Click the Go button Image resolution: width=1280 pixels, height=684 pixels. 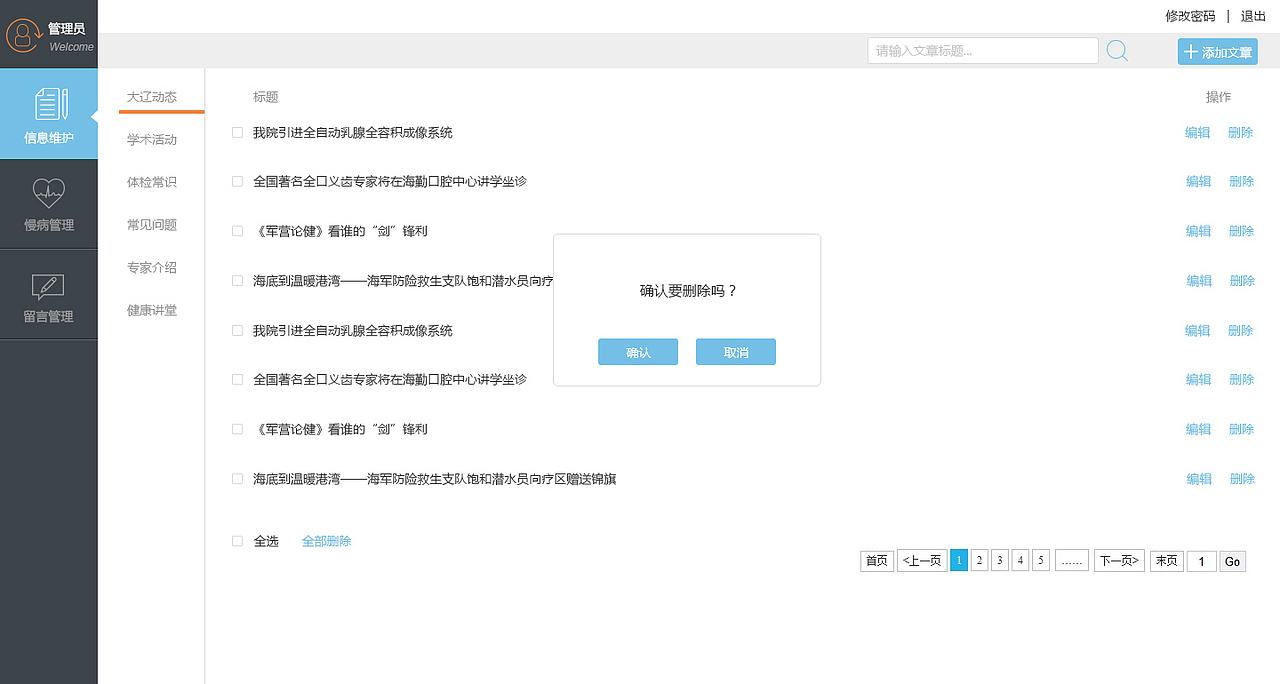pyautogui.click(x=1233, y=562)
